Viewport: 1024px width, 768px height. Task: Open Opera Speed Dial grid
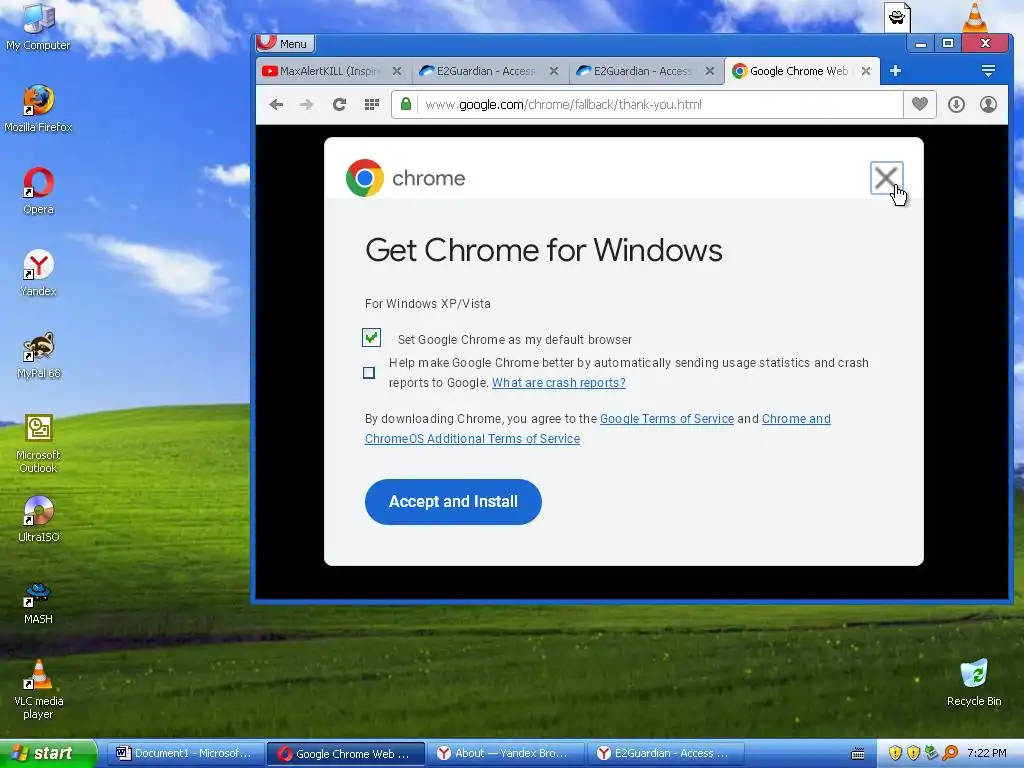pos(372,104)
